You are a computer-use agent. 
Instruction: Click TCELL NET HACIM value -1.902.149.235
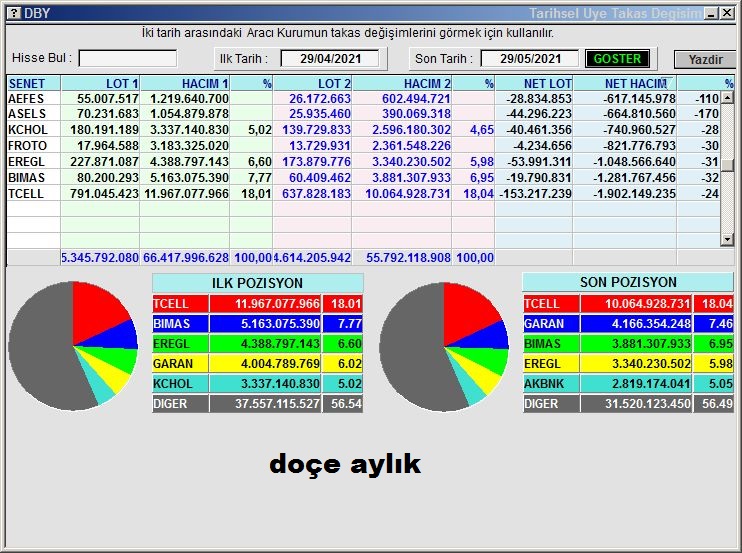(635, 194)
